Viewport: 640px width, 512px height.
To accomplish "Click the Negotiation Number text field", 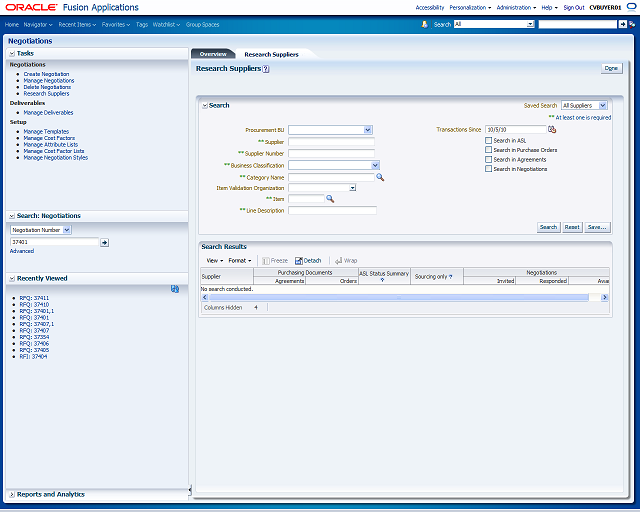I will [x=54, y=242].
